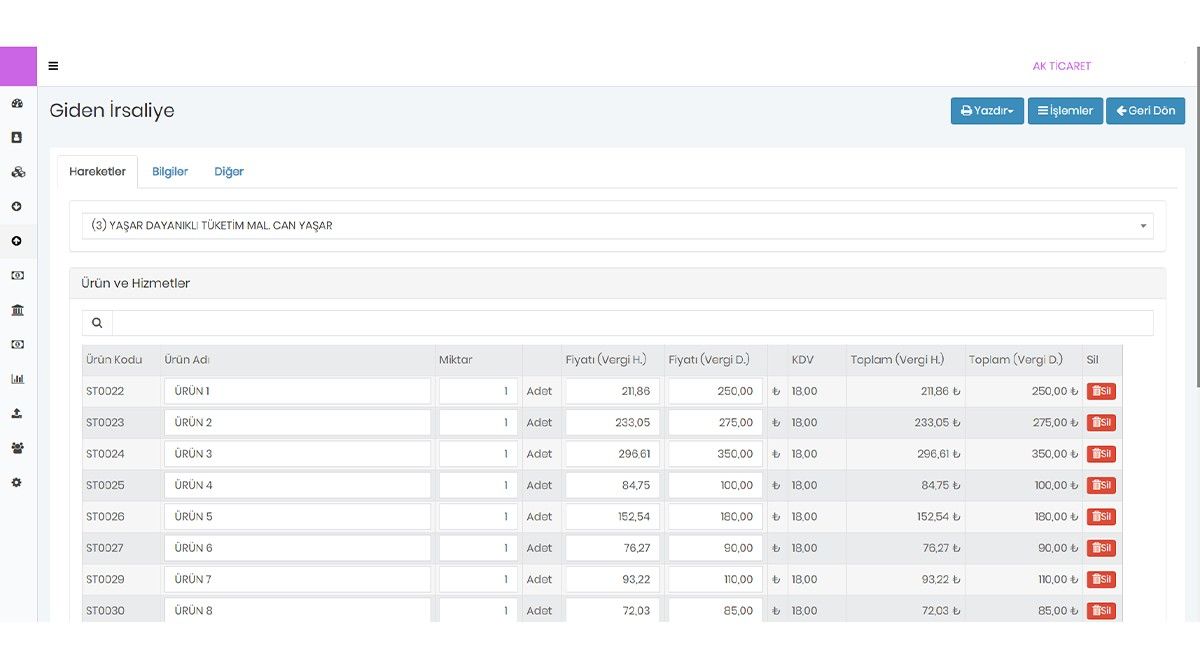
Task: Delete ÜRÜN 1 row with Sil button
Action: point(1101,391)
